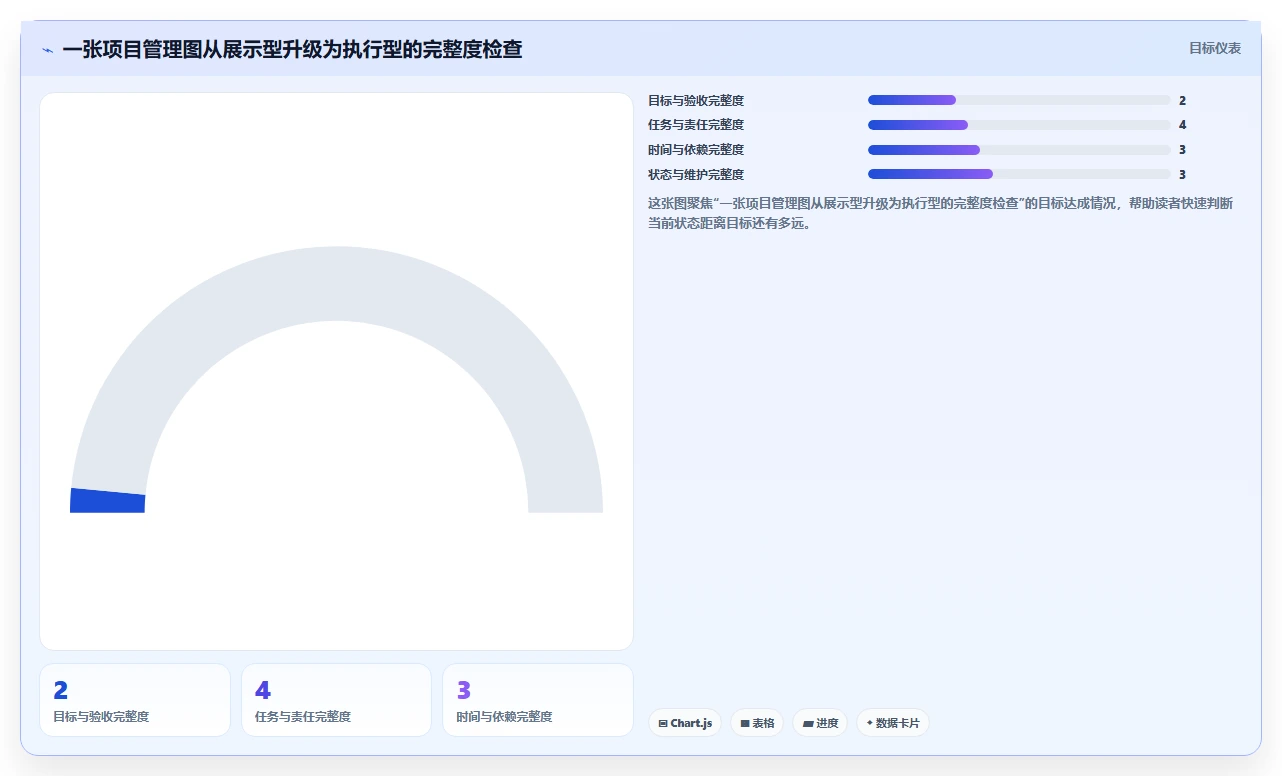Screen dimensions: 1282x776
Task: Open the 任务与责任完整度 data card
Action: tap(336, 700)
